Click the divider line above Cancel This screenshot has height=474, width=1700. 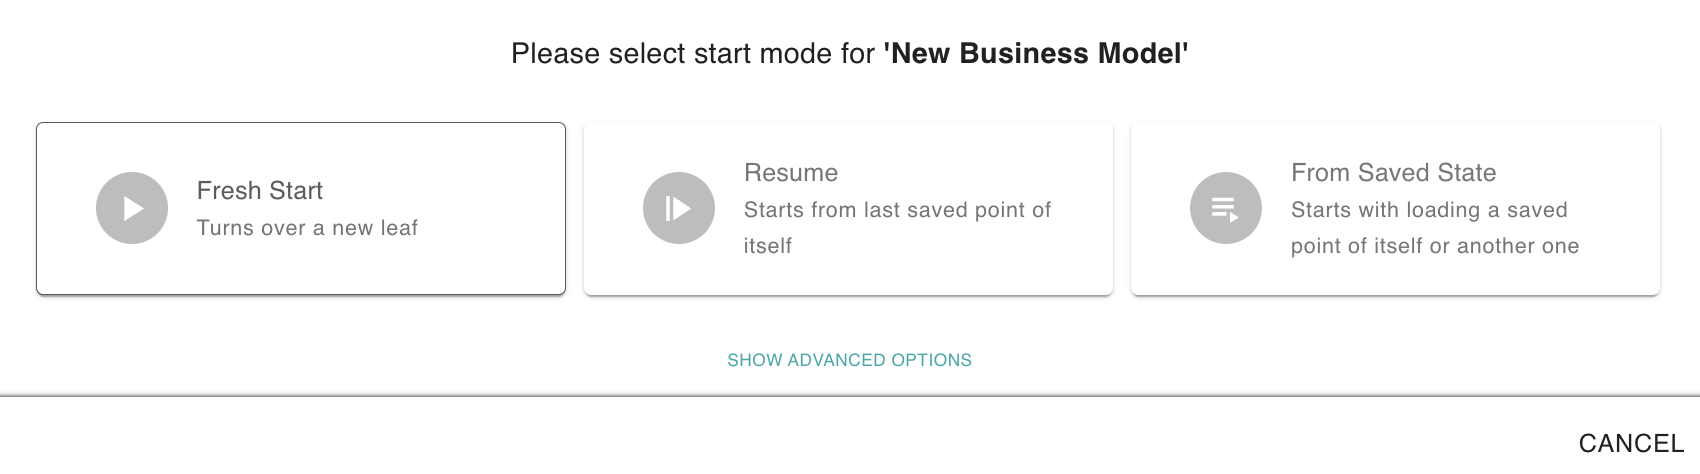coord(850,396)
